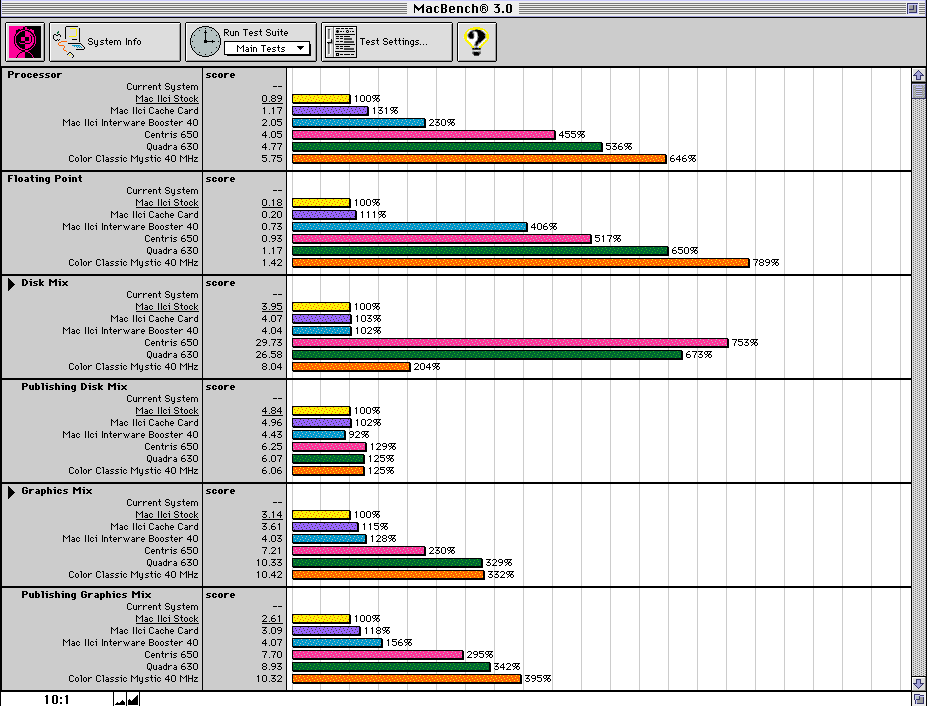The width and height of the screenshot is (927, 706).
Task: Click the green 650% Floating Point bar
Action: 480,251
